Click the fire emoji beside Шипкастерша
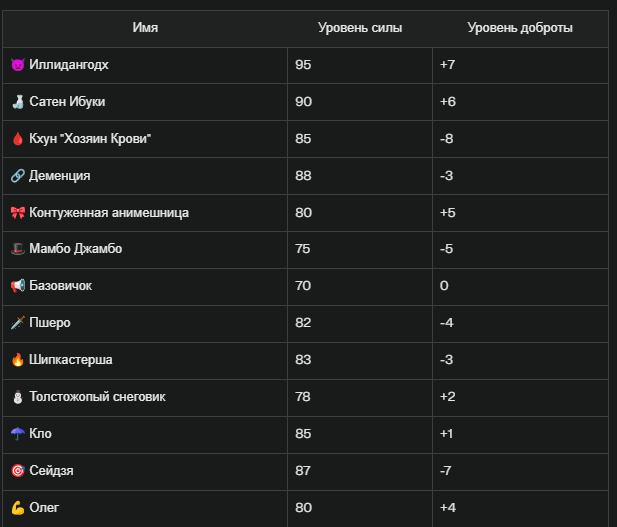Image resolution: width=617 pixels, height=527 pixels. (18, 360)
